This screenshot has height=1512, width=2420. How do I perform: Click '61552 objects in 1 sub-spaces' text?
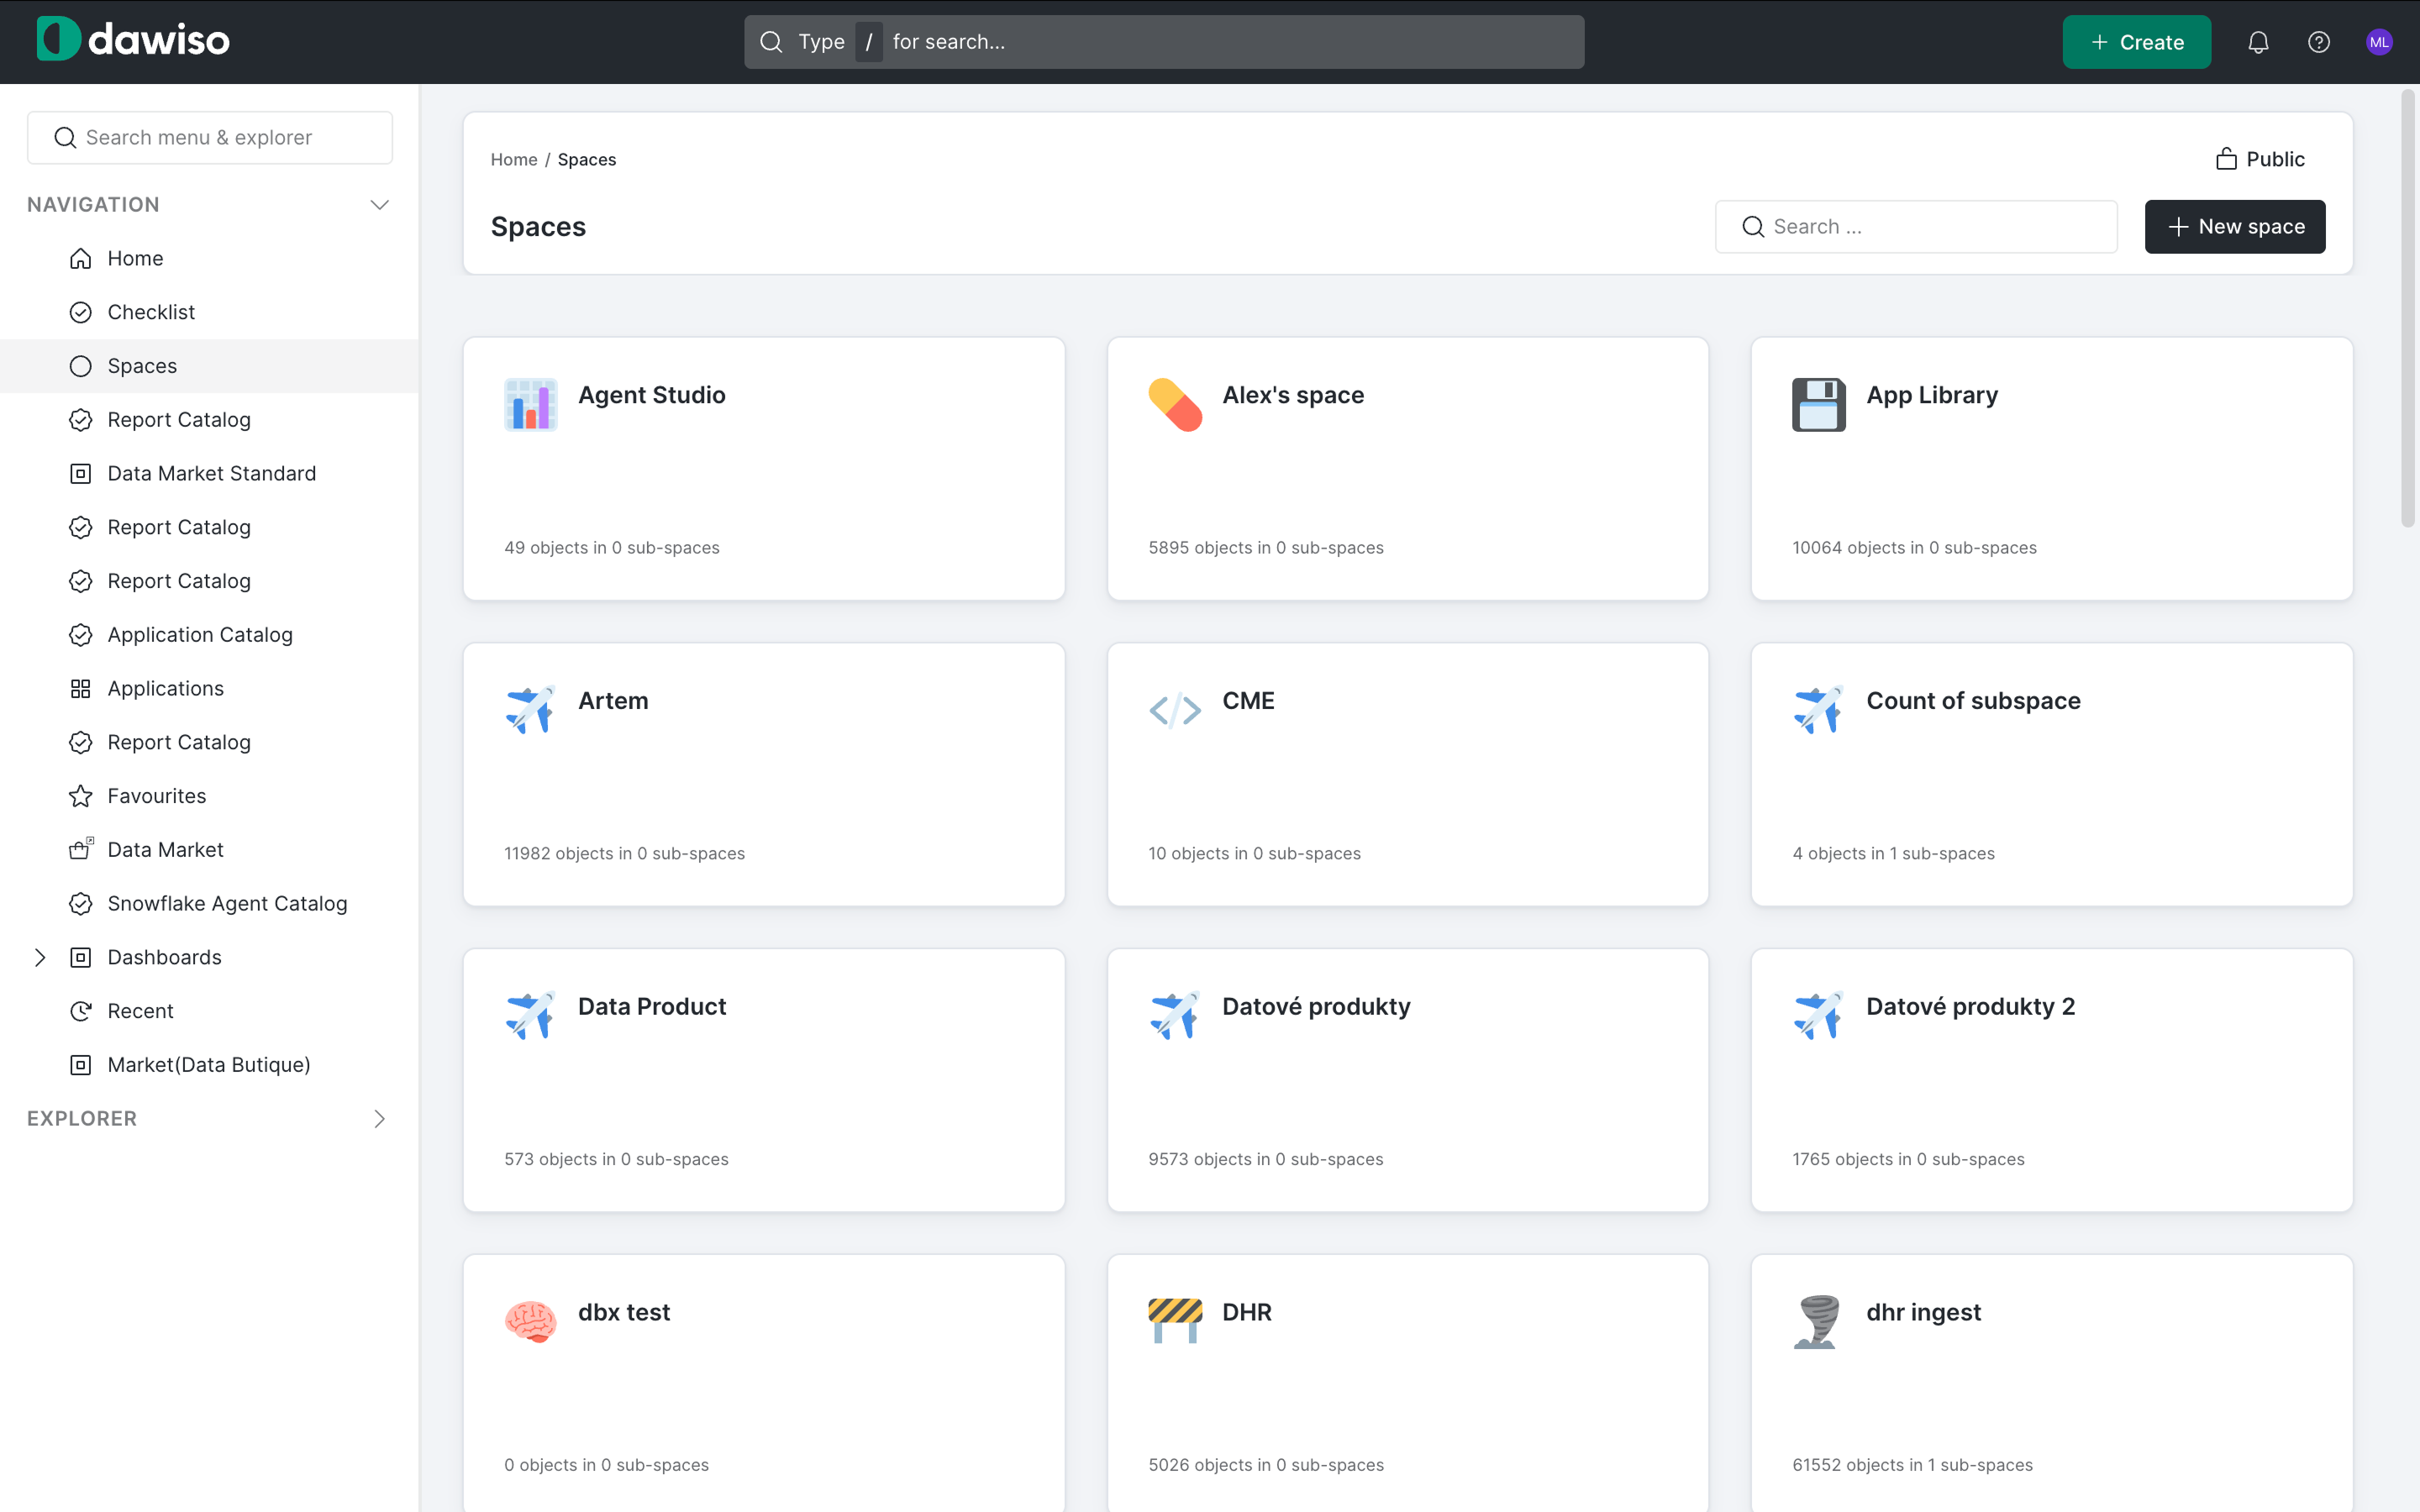coord(1912,1465)
